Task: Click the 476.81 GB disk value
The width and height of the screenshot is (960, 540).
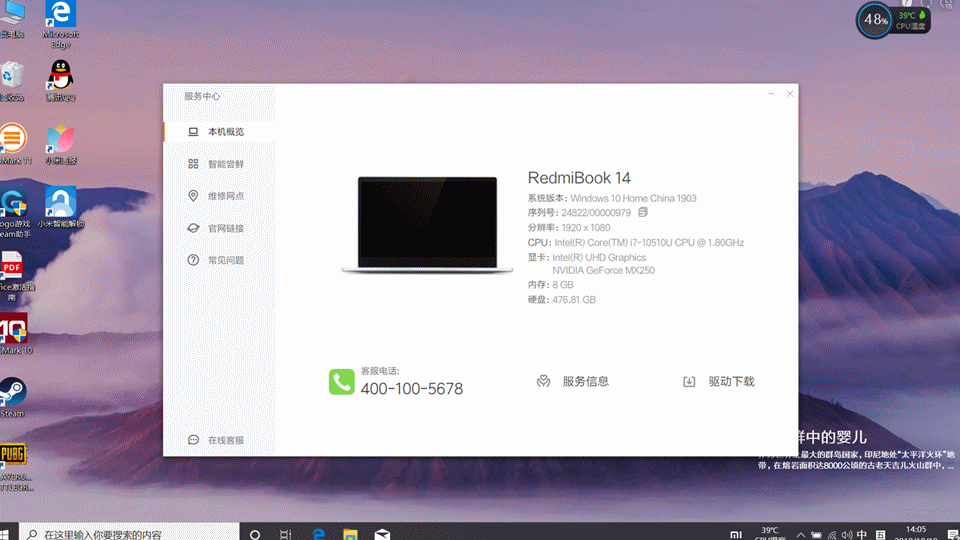Action: (574, 299)
